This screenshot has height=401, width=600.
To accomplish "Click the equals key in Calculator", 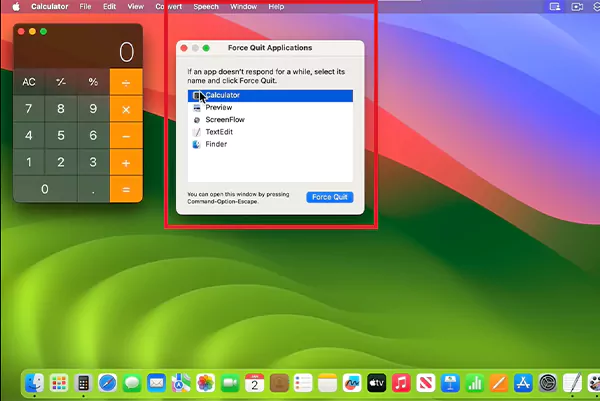I will (x=126, y=189).
